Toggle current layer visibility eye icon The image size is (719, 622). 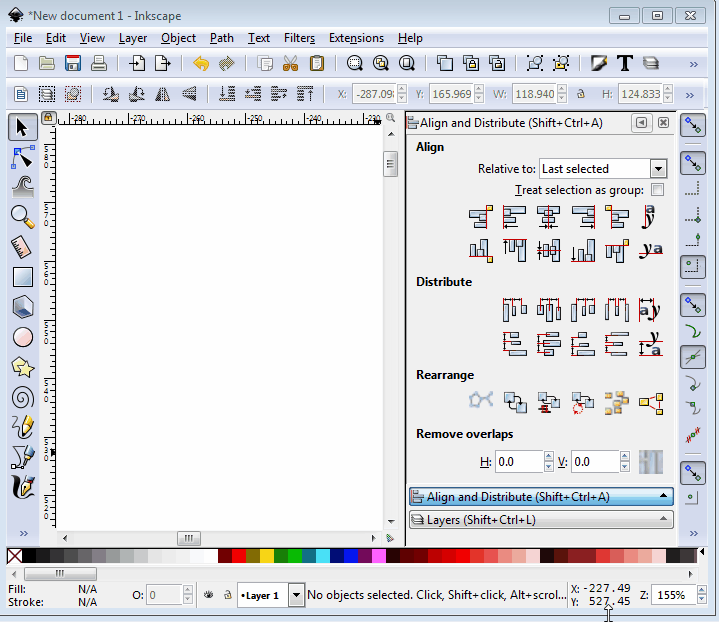[x=209, y=595]
